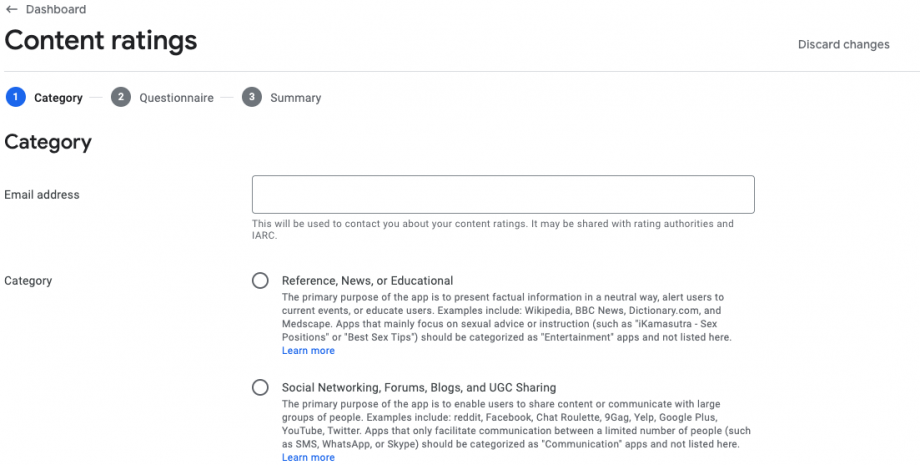Select the Category step label in stepper
This screenshot has width=920, height=465.
coord(58,98)
